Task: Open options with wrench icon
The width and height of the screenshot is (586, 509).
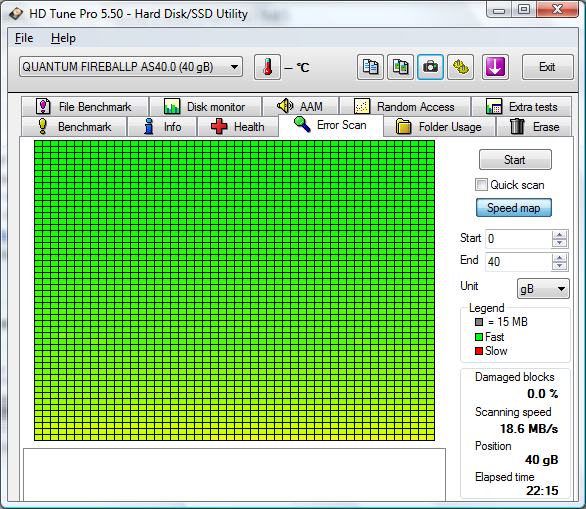Action: pos(461,67)
